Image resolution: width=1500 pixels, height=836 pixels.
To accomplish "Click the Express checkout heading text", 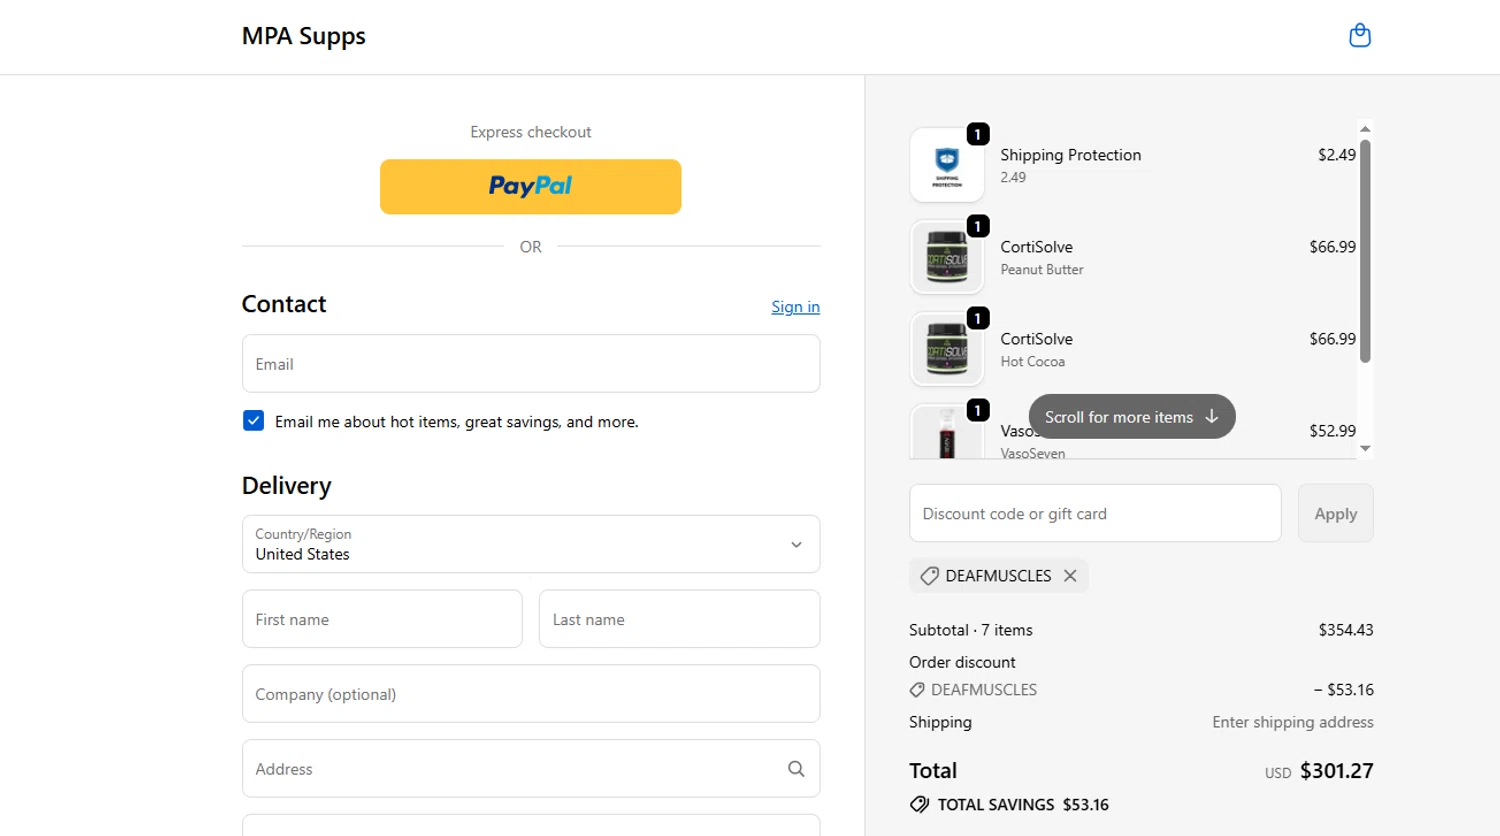I will coord(531,132).
